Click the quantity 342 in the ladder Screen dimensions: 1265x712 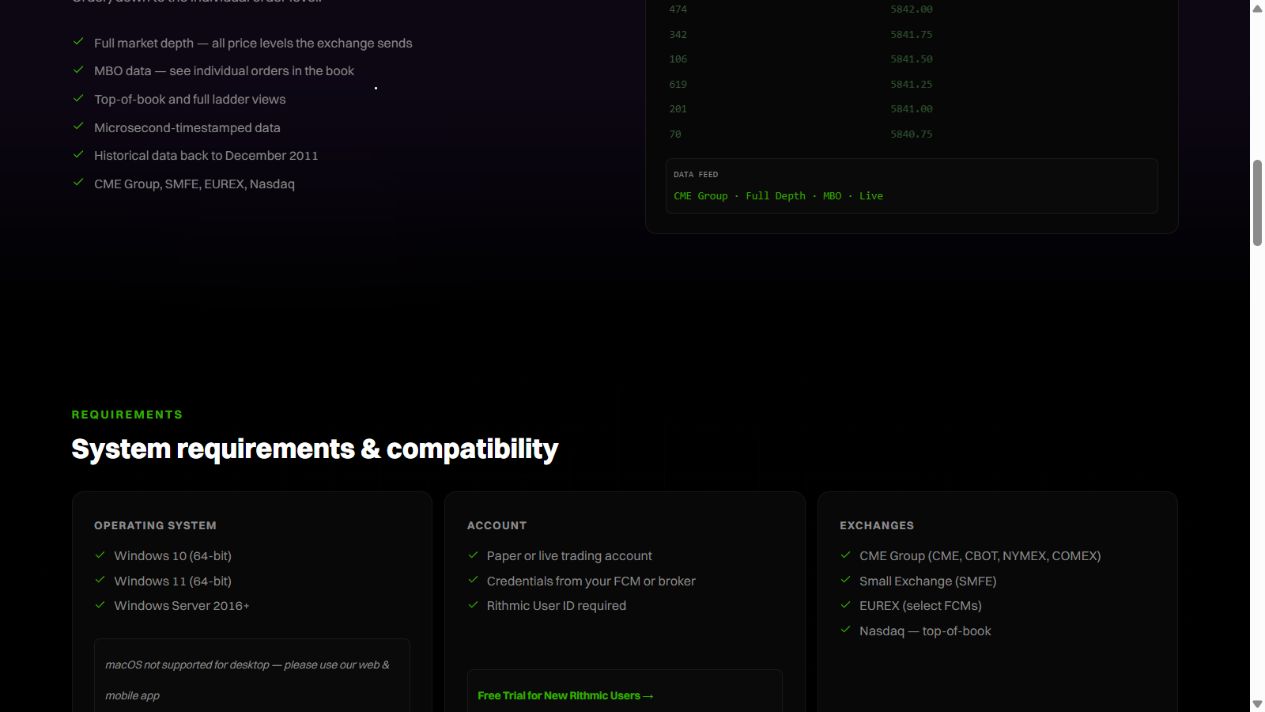(678, 34)
